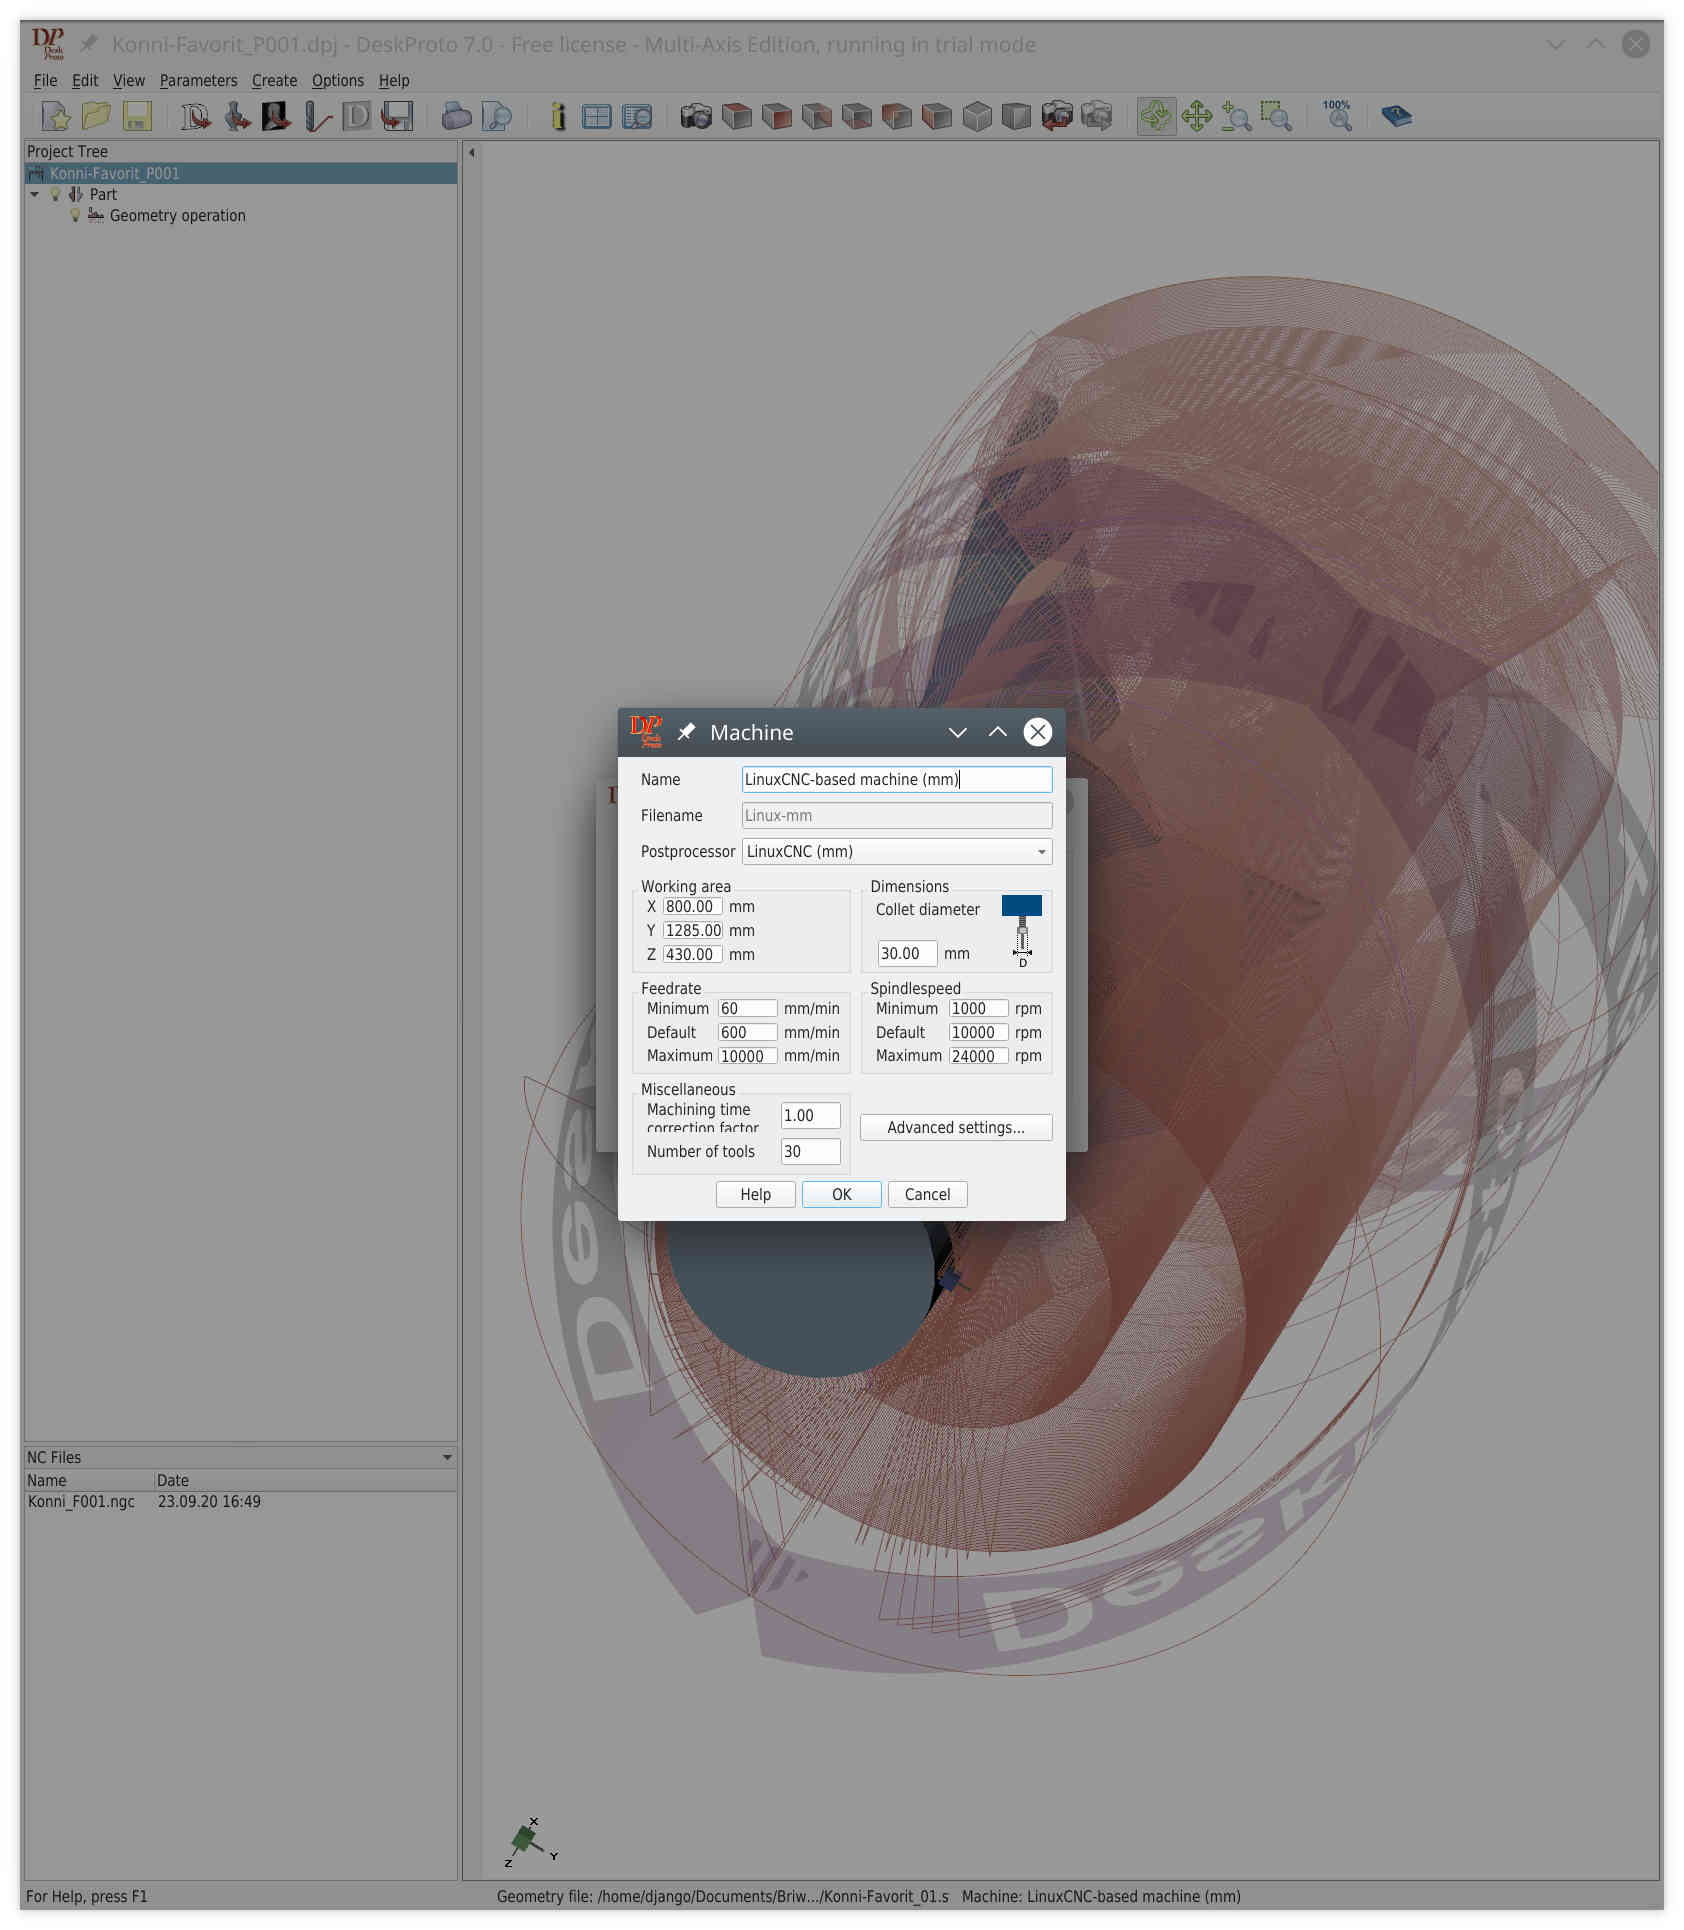
Task: Click Feedrate Maximum field
Action: pos(747,1056)
